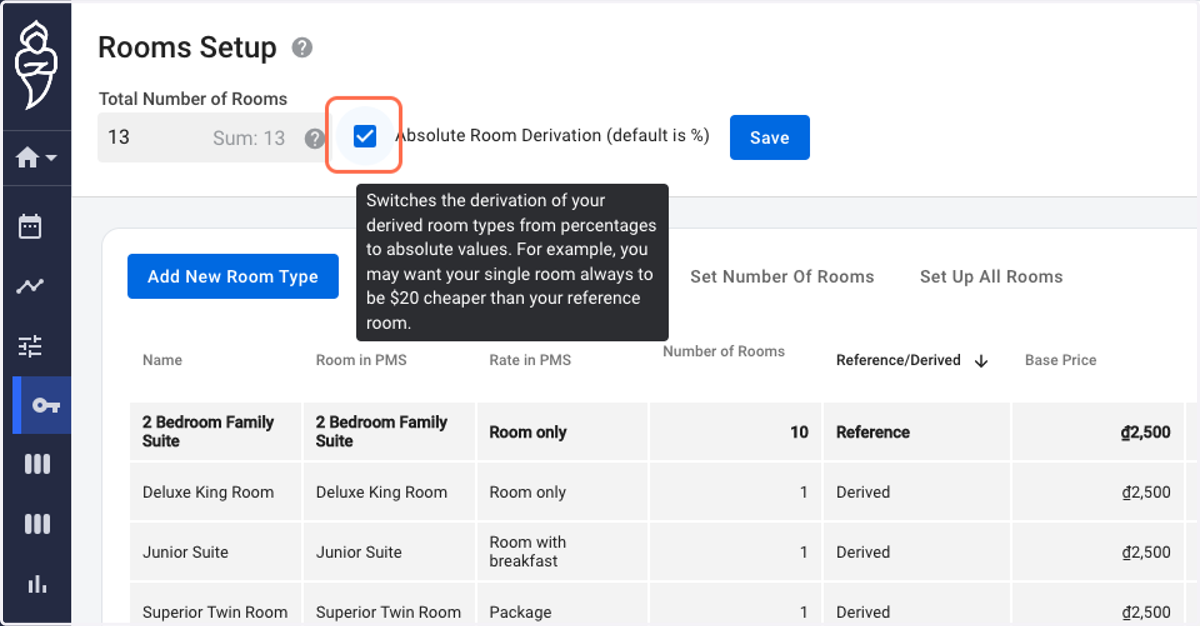The image size is (1200, 626).
Task: Click Derived cell in Junior Suite row
Action: 917,552
